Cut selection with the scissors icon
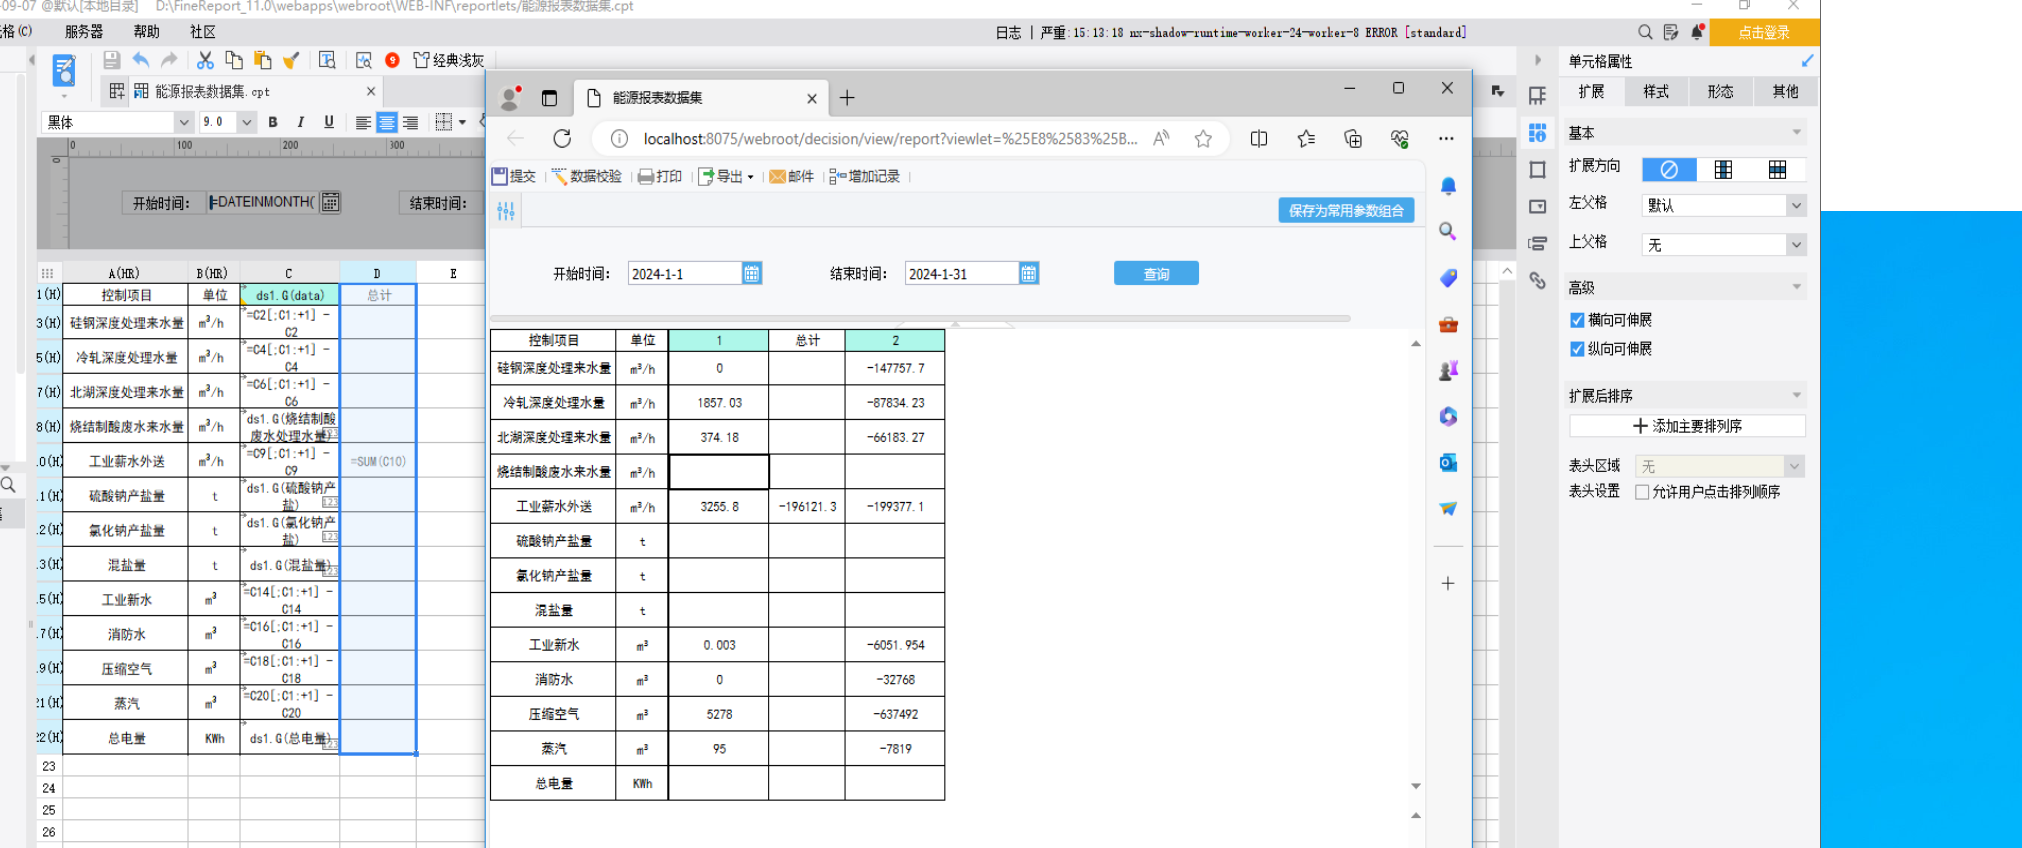2022x848 pixels. coord(205,60)
